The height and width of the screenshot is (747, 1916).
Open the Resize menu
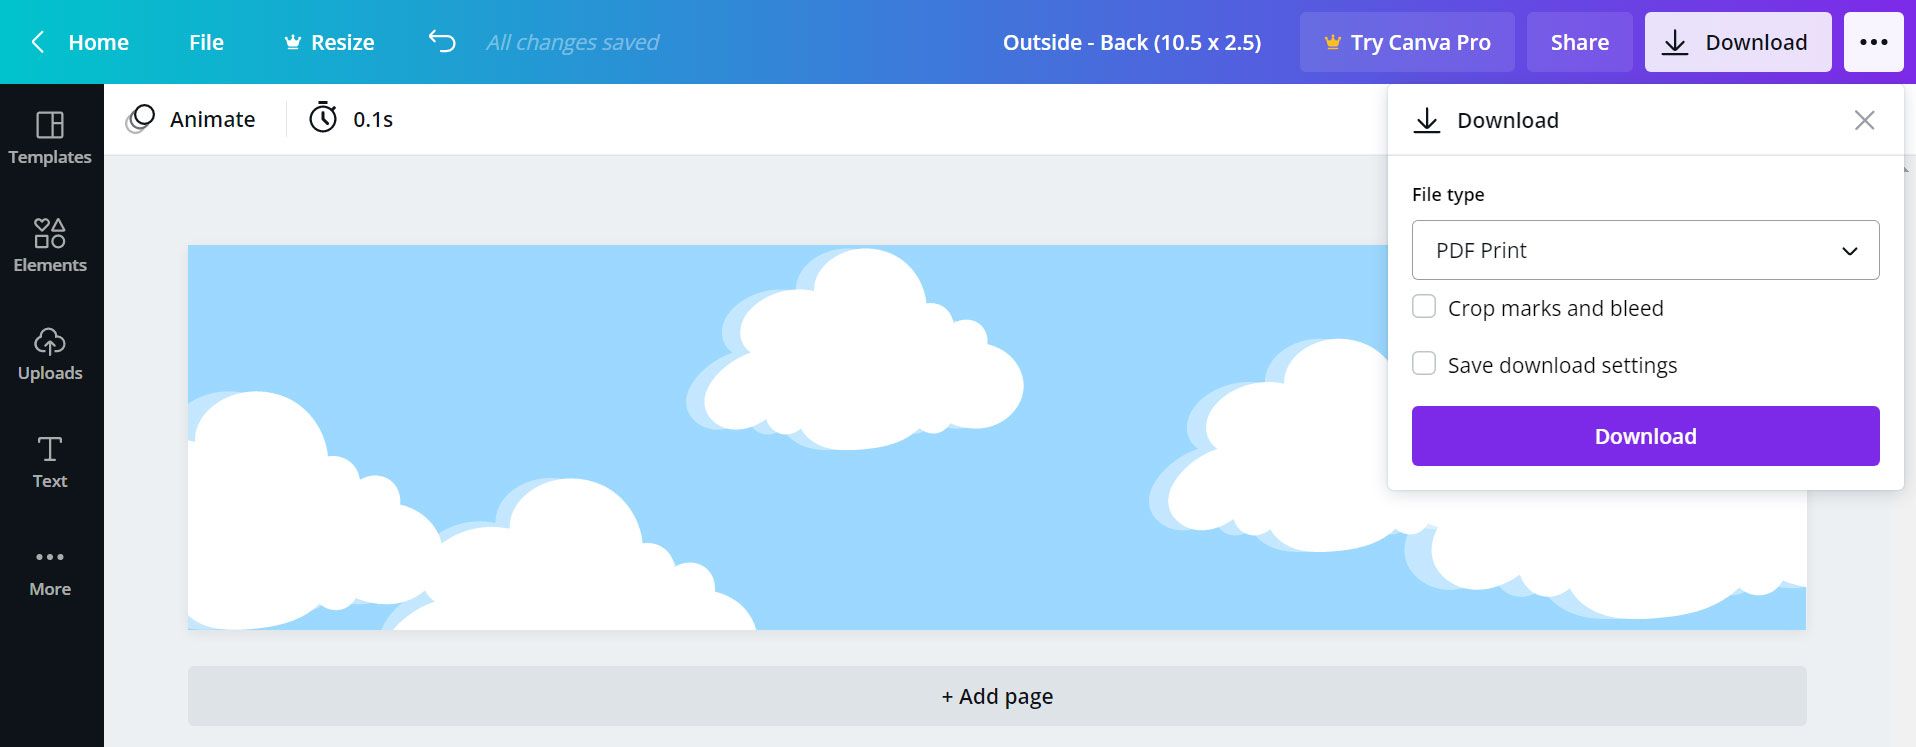[x=329, y=42]
